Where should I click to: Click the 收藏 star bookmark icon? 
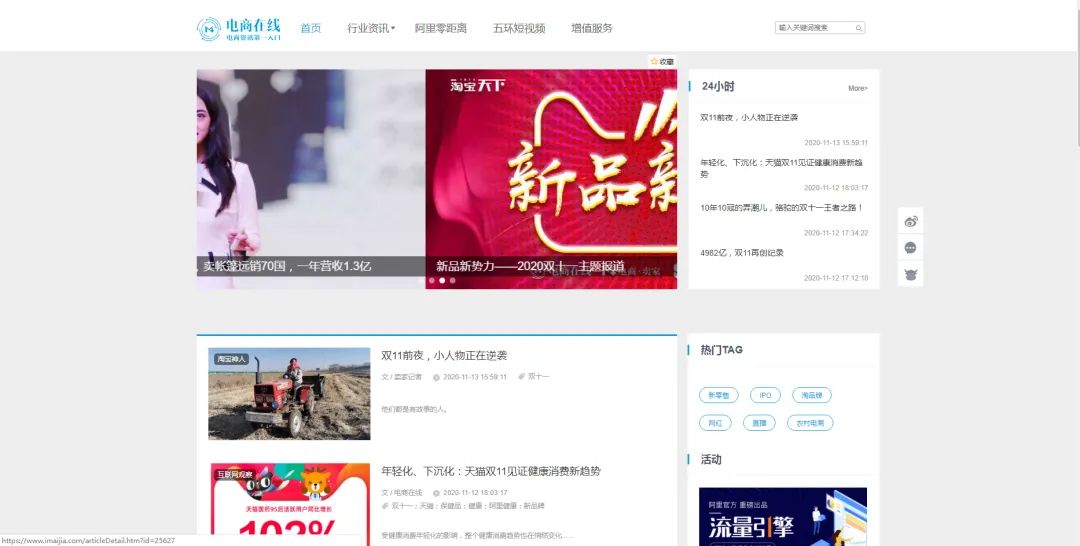(654, 61)
